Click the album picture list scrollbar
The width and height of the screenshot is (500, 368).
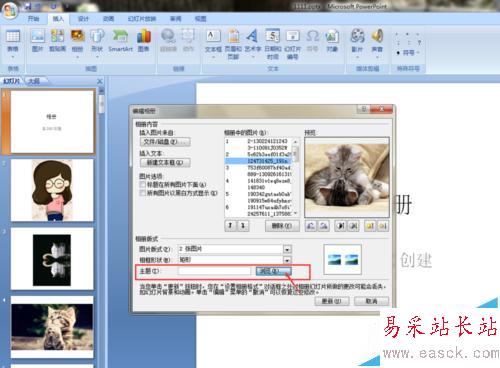[x=295, y=177]
